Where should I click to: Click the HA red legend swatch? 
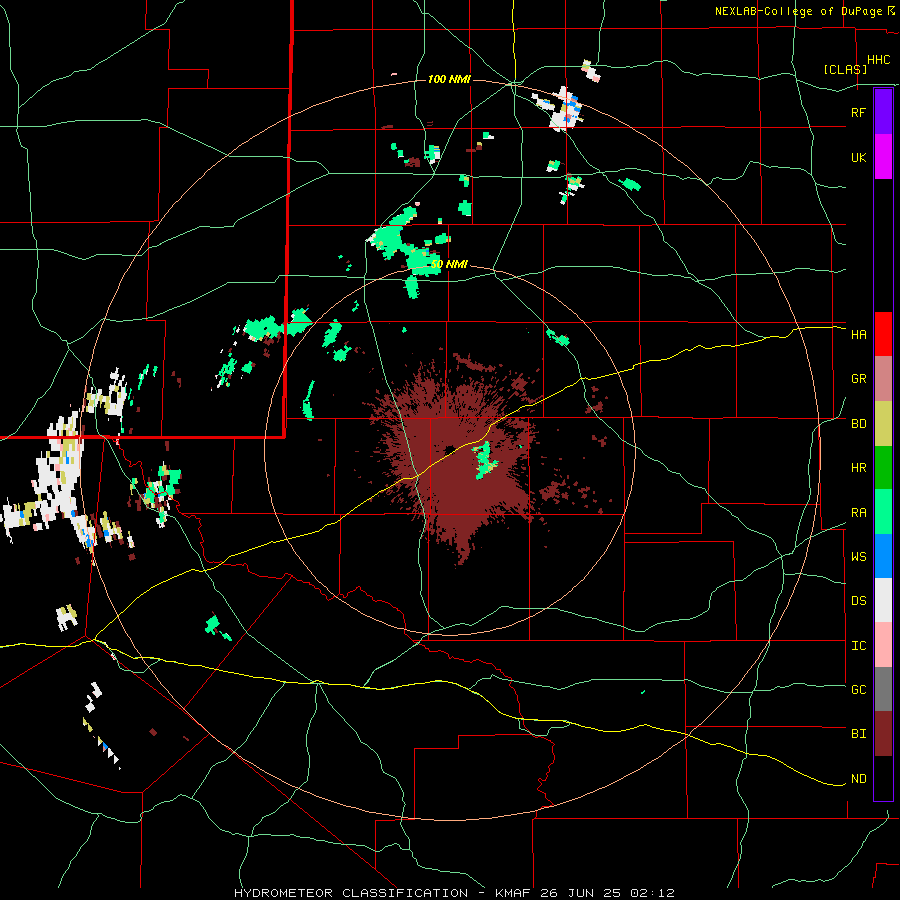[x=883, y=334]
